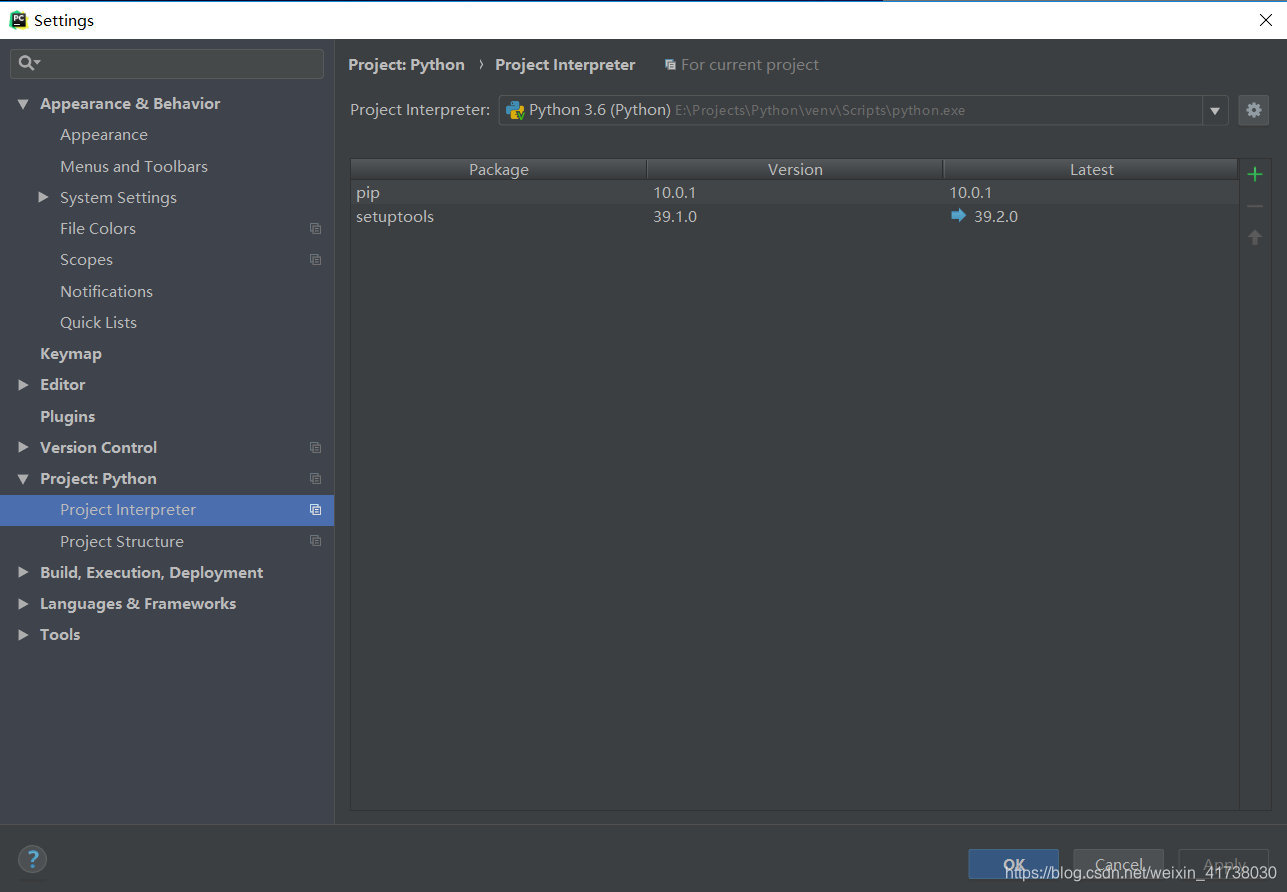Click the green plus install package icon

click(1255, 175)
